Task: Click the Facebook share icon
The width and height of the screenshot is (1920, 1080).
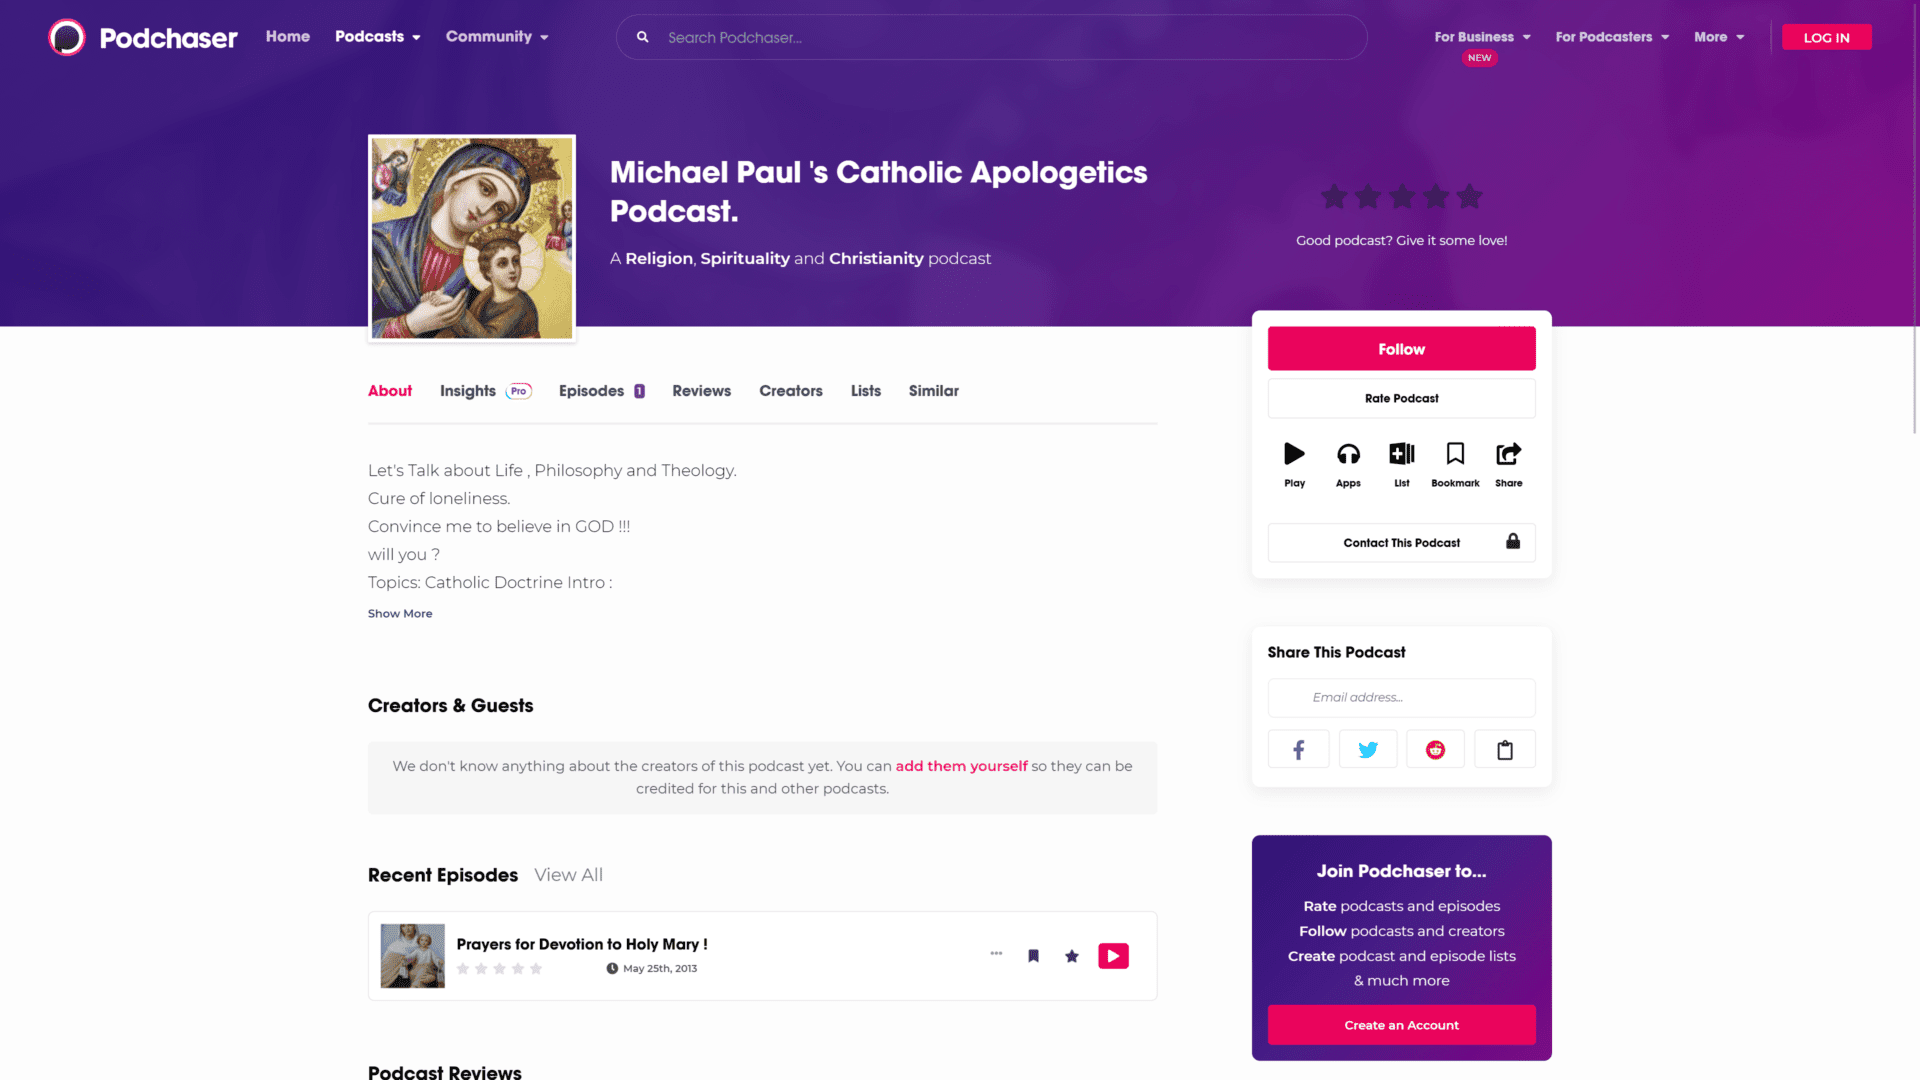Action: click(1298, 749)
